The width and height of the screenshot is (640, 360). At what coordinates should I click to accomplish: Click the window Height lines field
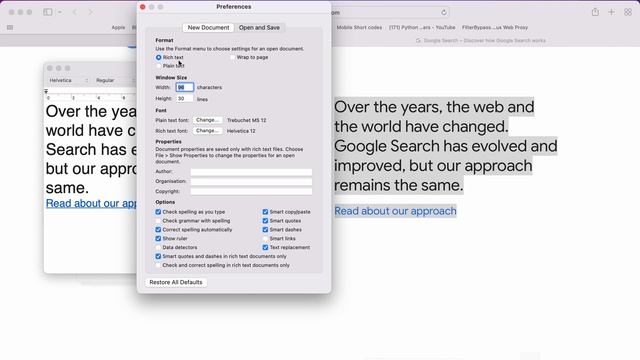184,99
